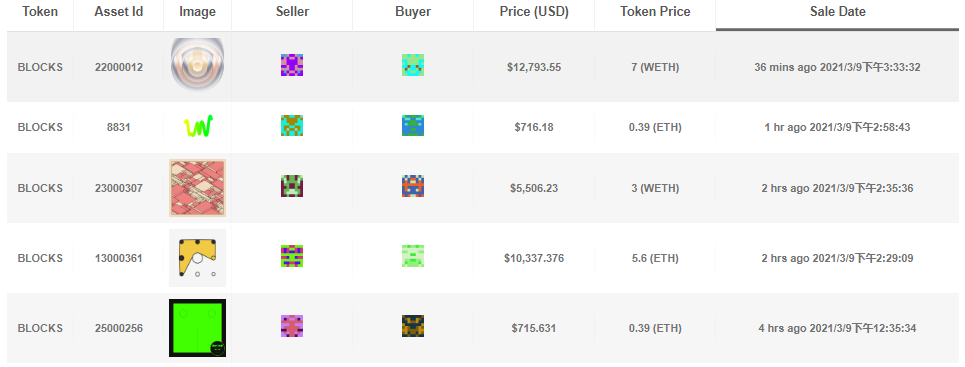Click the Token Price column header
Screen dimensions: 965x367
click(x=655, y=12)
